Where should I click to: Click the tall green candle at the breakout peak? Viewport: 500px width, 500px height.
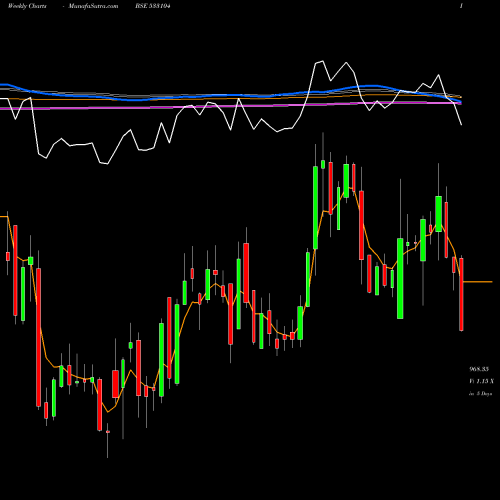pyautogui.click(x=315, y=207)
